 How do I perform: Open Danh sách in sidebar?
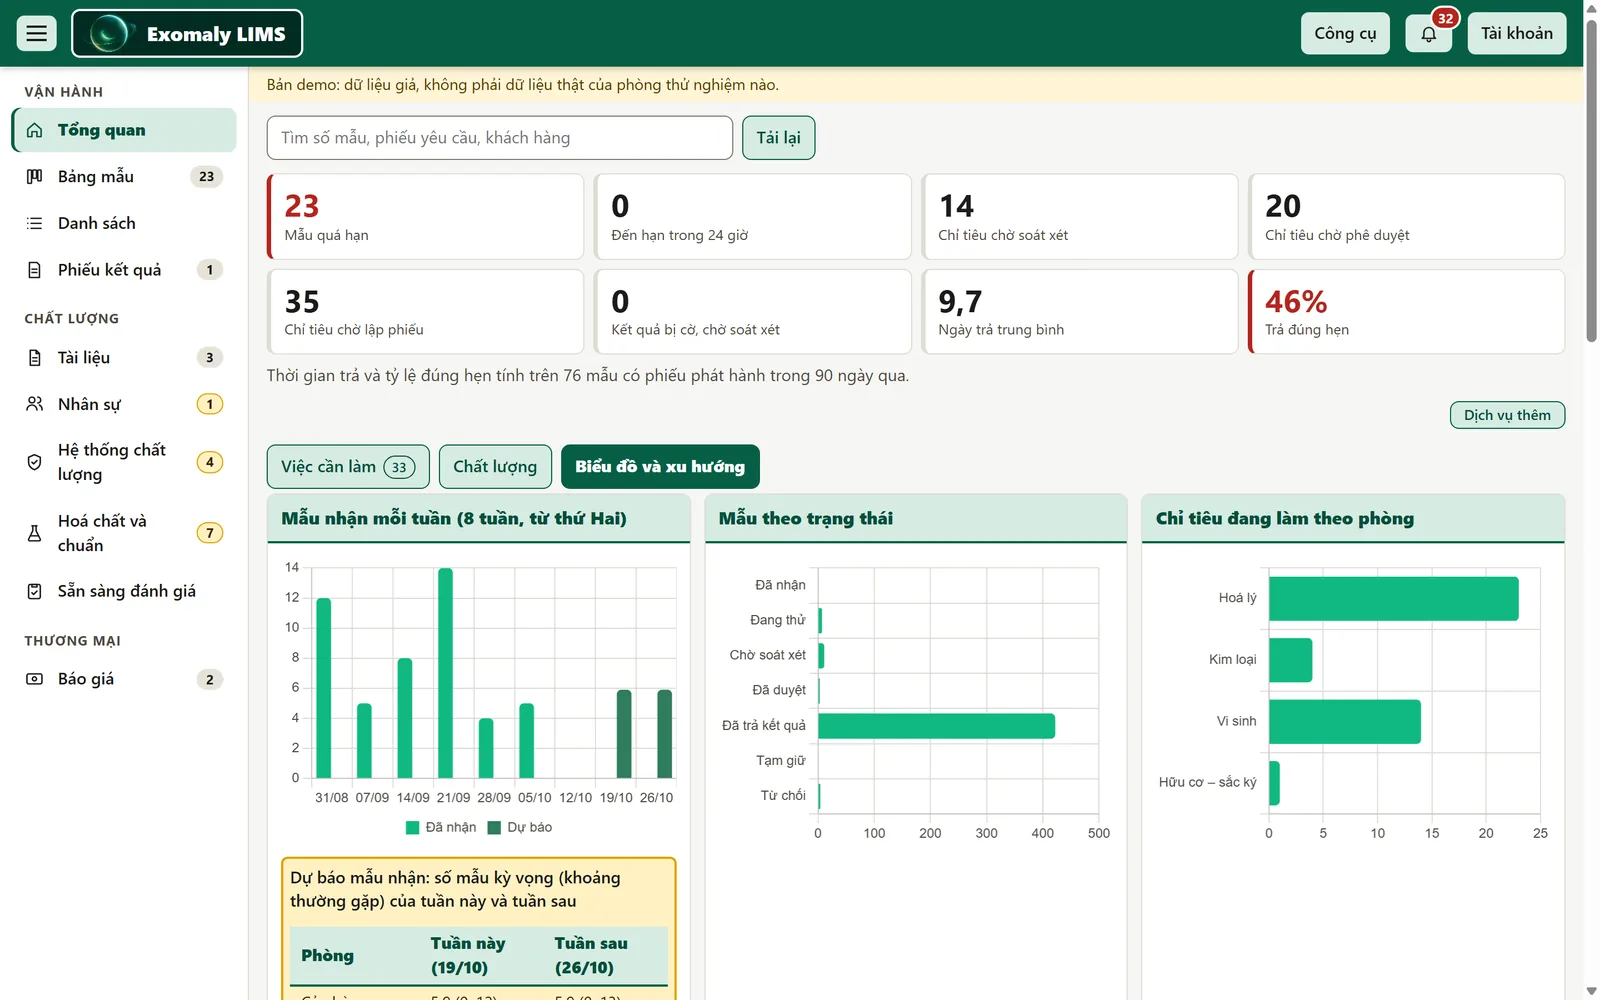(124, 223)
